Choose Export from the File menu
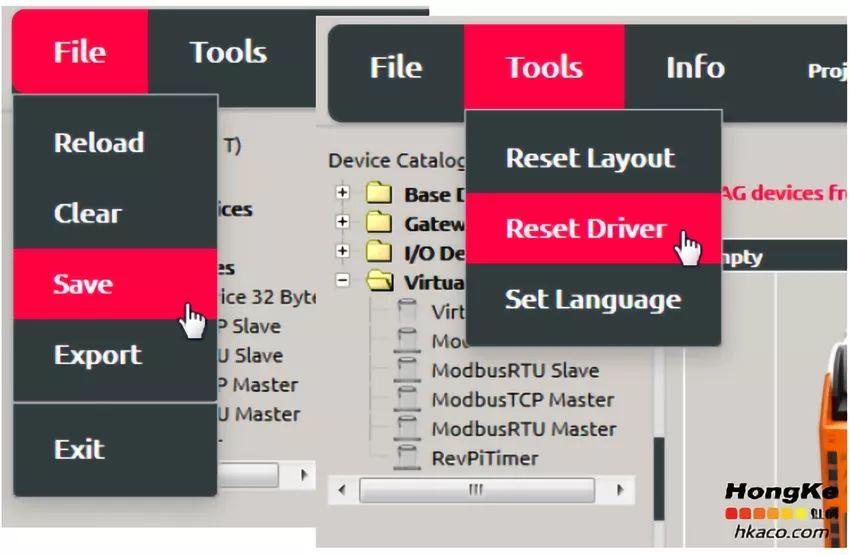 click(x=115, y=355)
